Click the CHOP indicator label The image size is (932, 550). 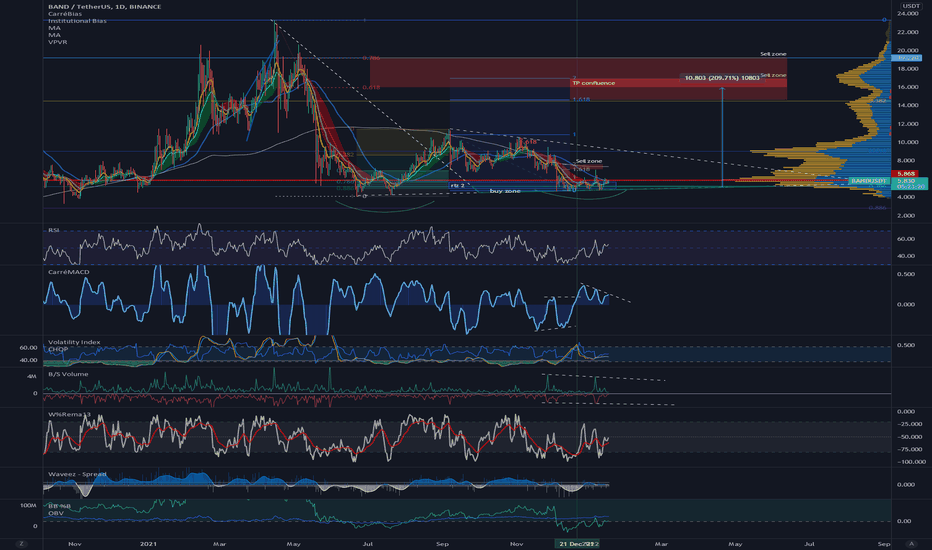coord(58,349)
